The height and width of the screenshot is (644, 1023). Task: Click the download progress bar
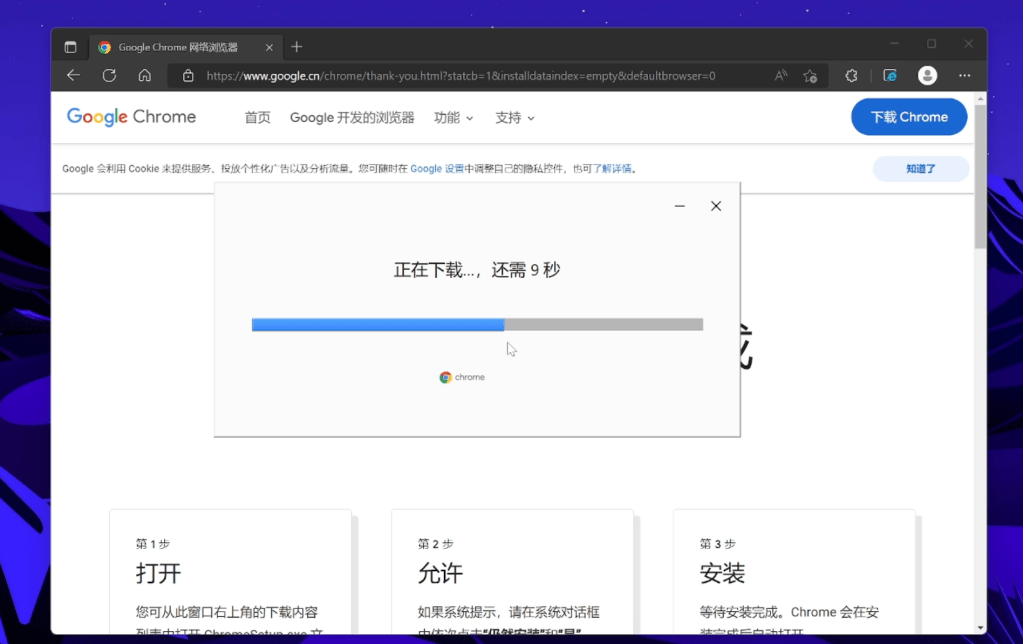[x=478, y=324]
